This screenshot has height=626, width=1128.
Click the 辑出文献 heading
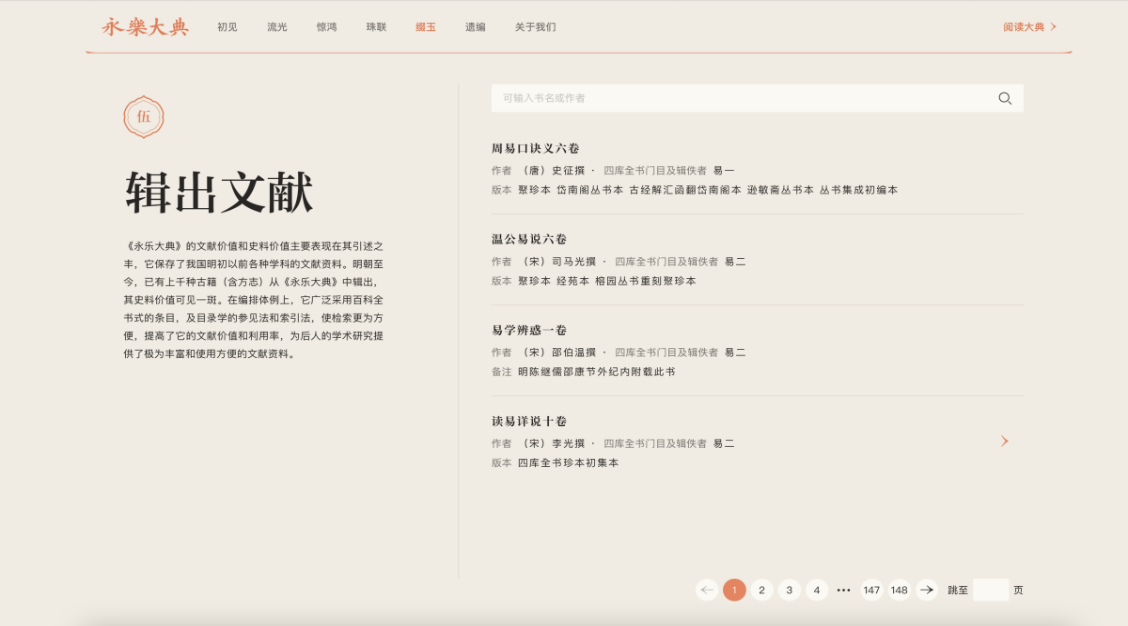(219, 193)
